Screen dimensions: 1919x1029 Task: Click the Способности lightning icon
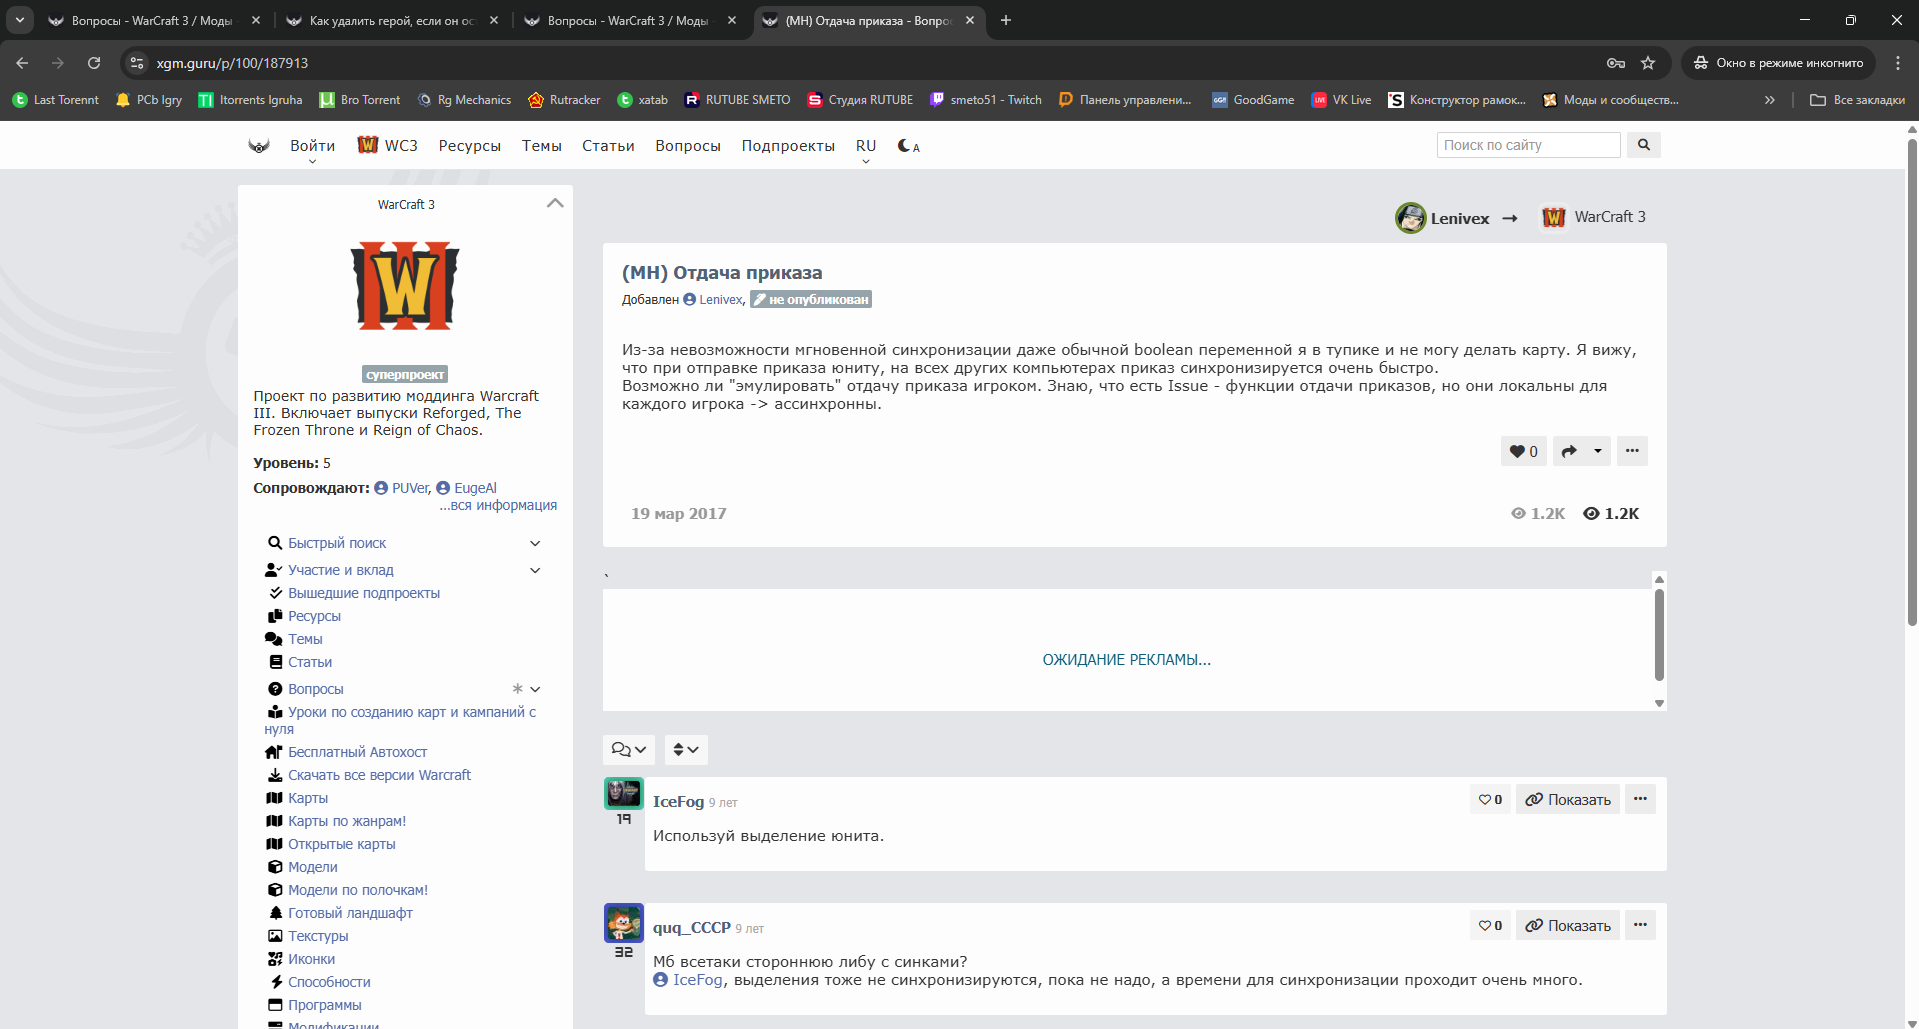(276, 982)
